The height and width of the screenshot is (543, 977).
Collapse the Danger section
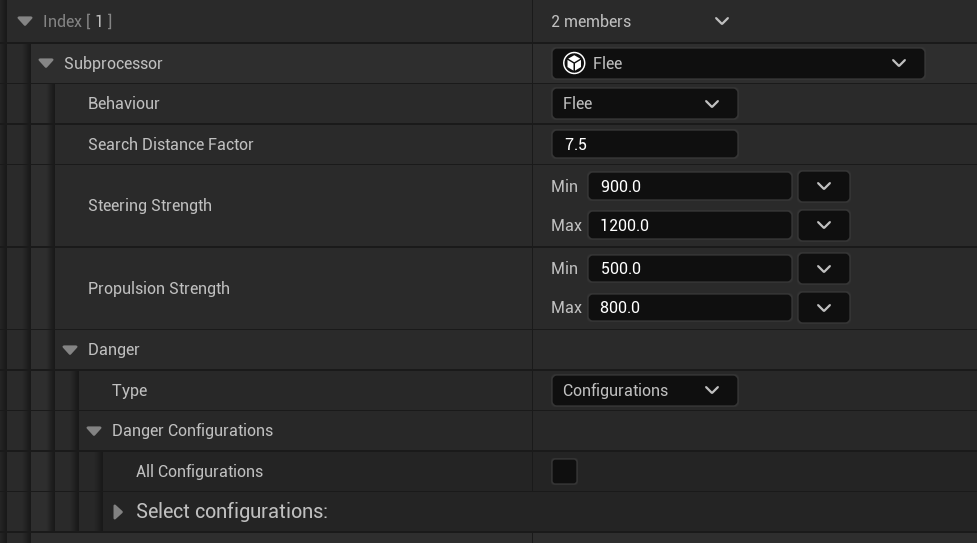70,349
